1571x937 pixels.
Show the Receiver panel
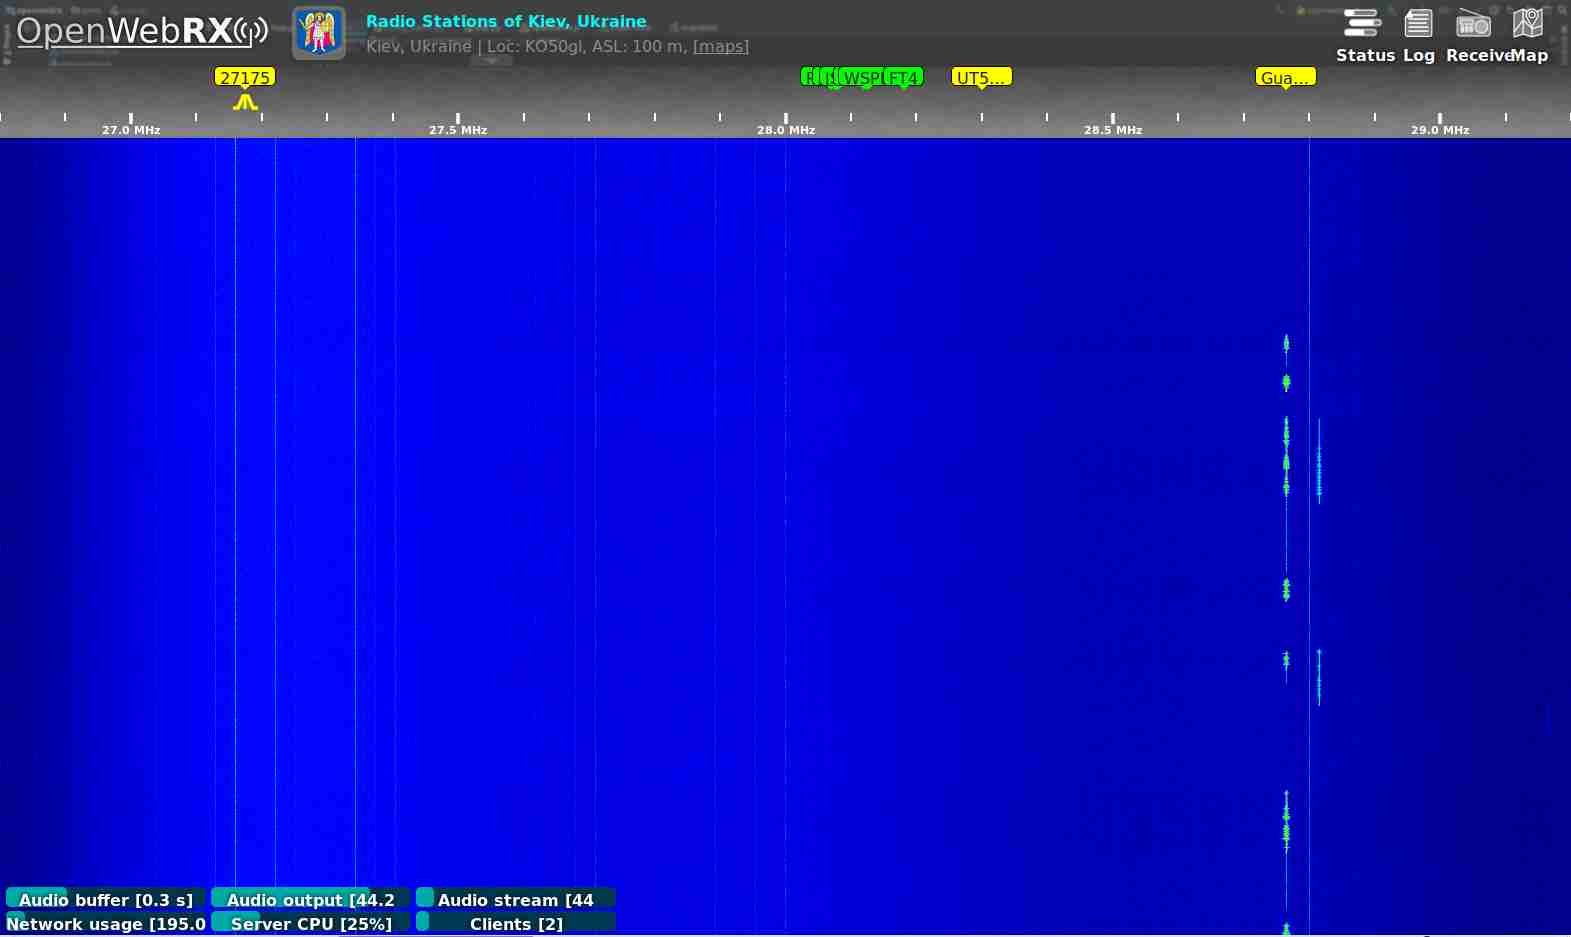[1473, 35]
